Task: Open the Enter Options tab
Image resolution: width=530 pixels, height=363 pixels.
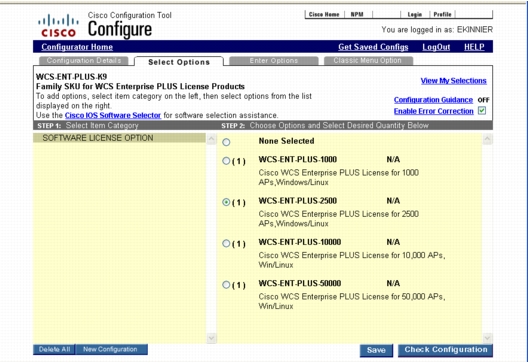Action: click(x=274, y=60)
